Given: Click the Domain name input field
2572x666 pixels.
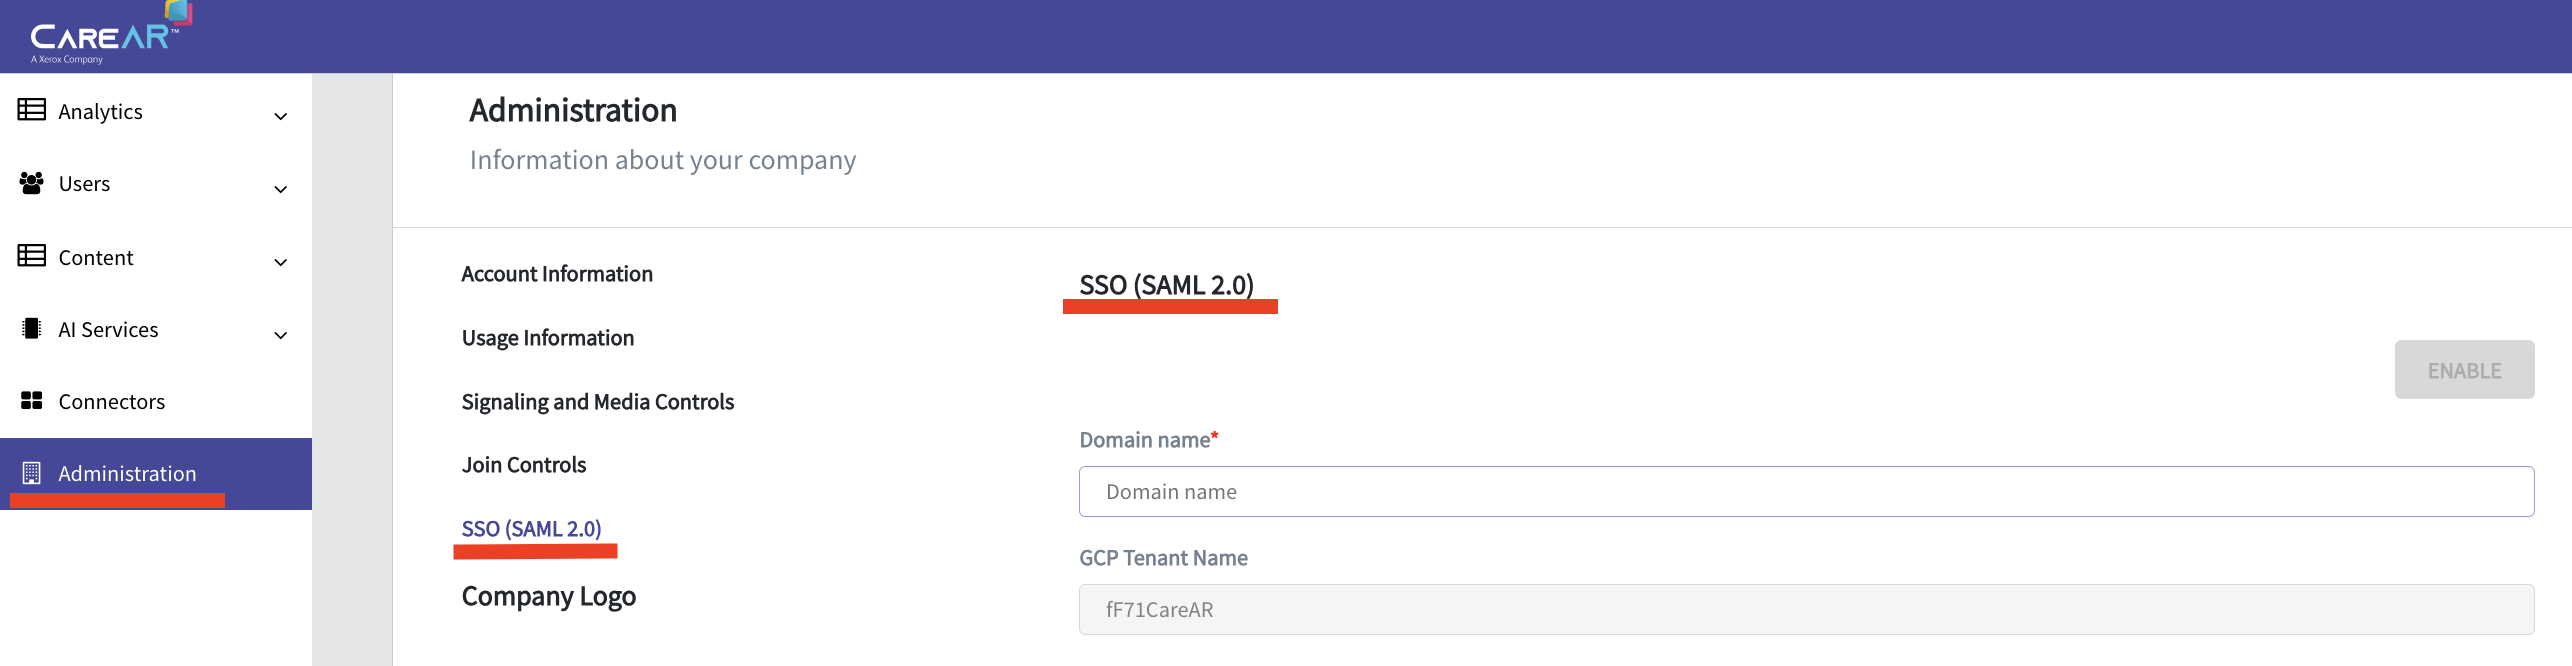Looking at the screenshot, I should coord(1805,492).
